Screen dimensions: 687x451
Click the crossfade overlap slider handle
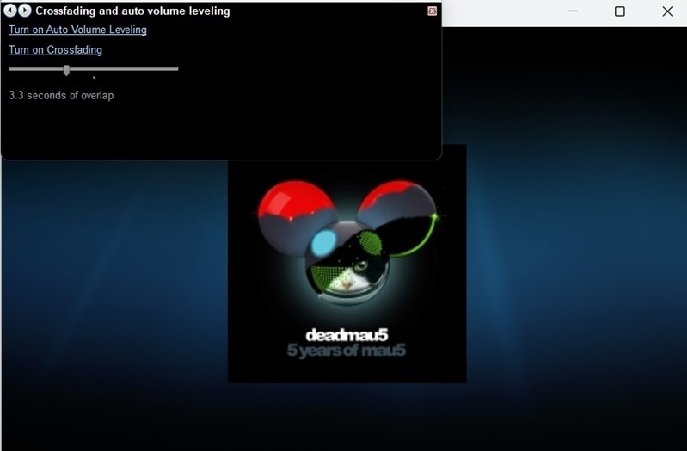coord(67,70)
